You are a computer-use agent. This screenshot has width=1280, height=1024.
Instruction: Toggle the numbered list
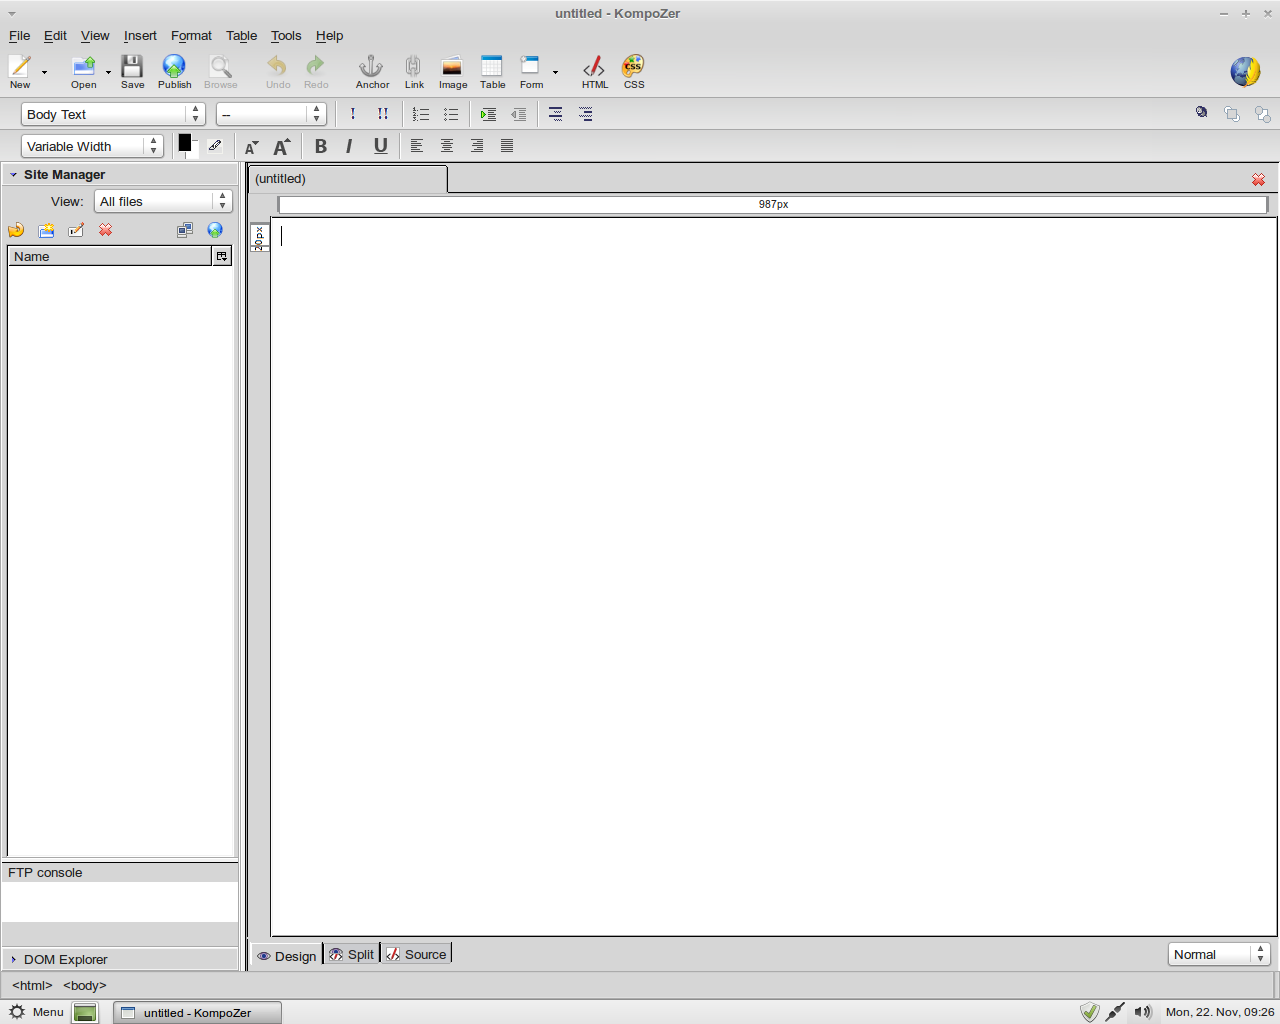(x=421, y=114)
